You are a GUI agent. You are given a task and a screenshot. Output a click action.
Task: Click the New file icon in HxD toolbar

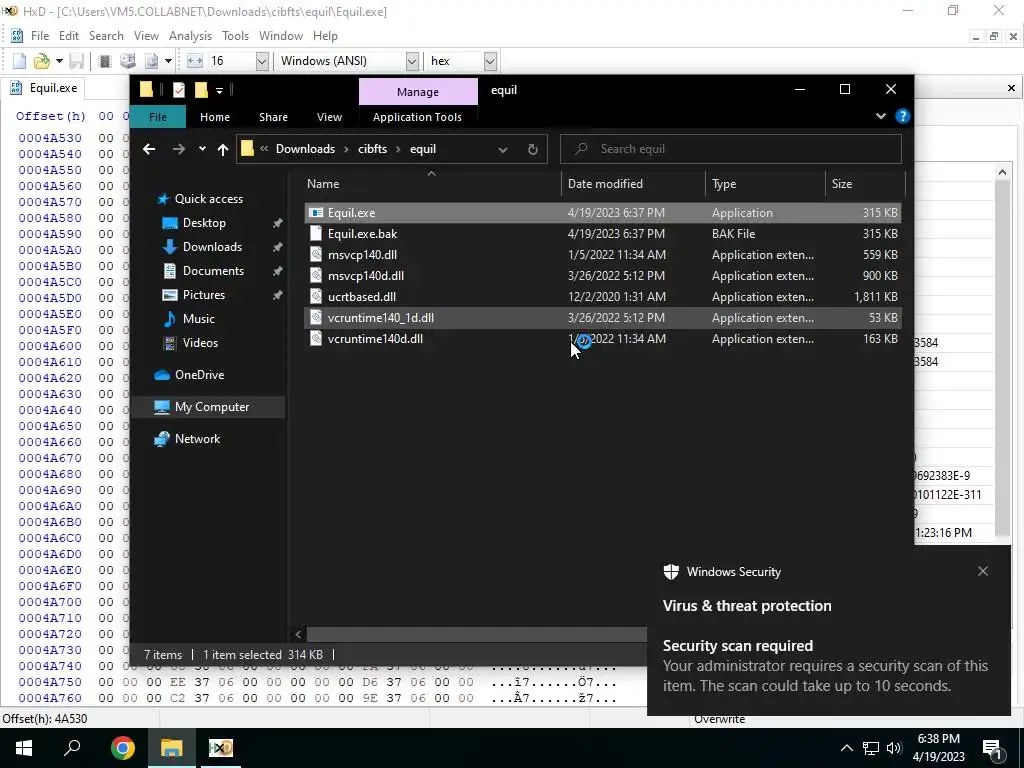pos(20,61)
